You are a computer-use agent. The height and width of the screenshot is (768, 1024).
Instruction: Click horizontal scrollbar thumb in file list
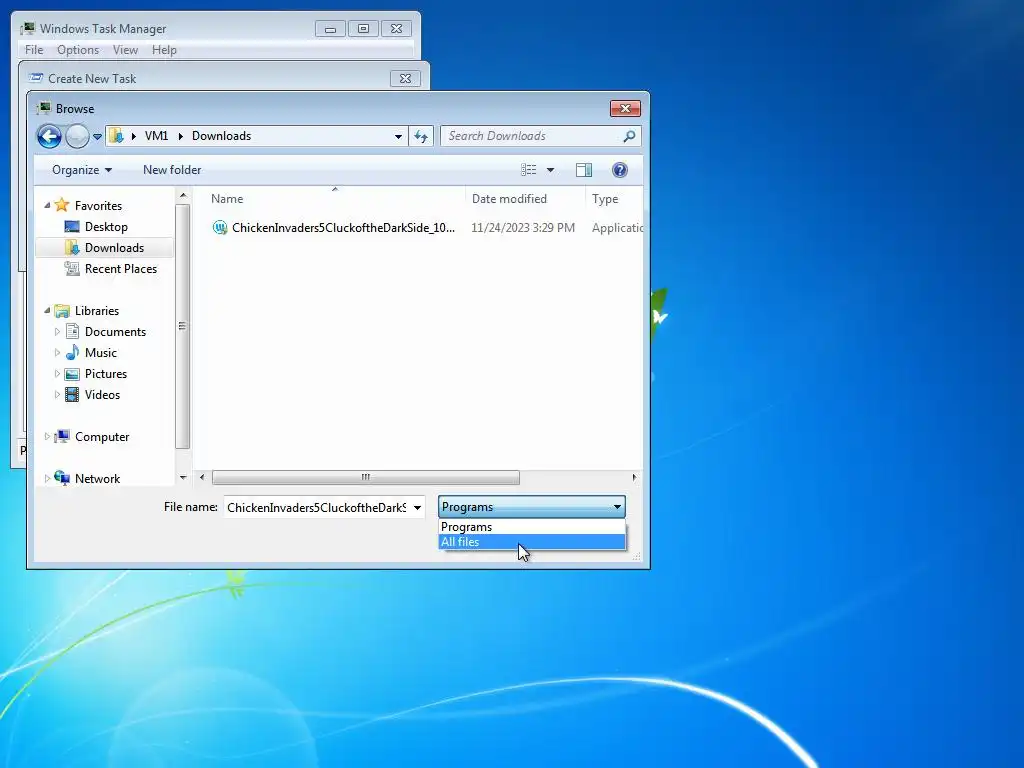click(366, 477)
